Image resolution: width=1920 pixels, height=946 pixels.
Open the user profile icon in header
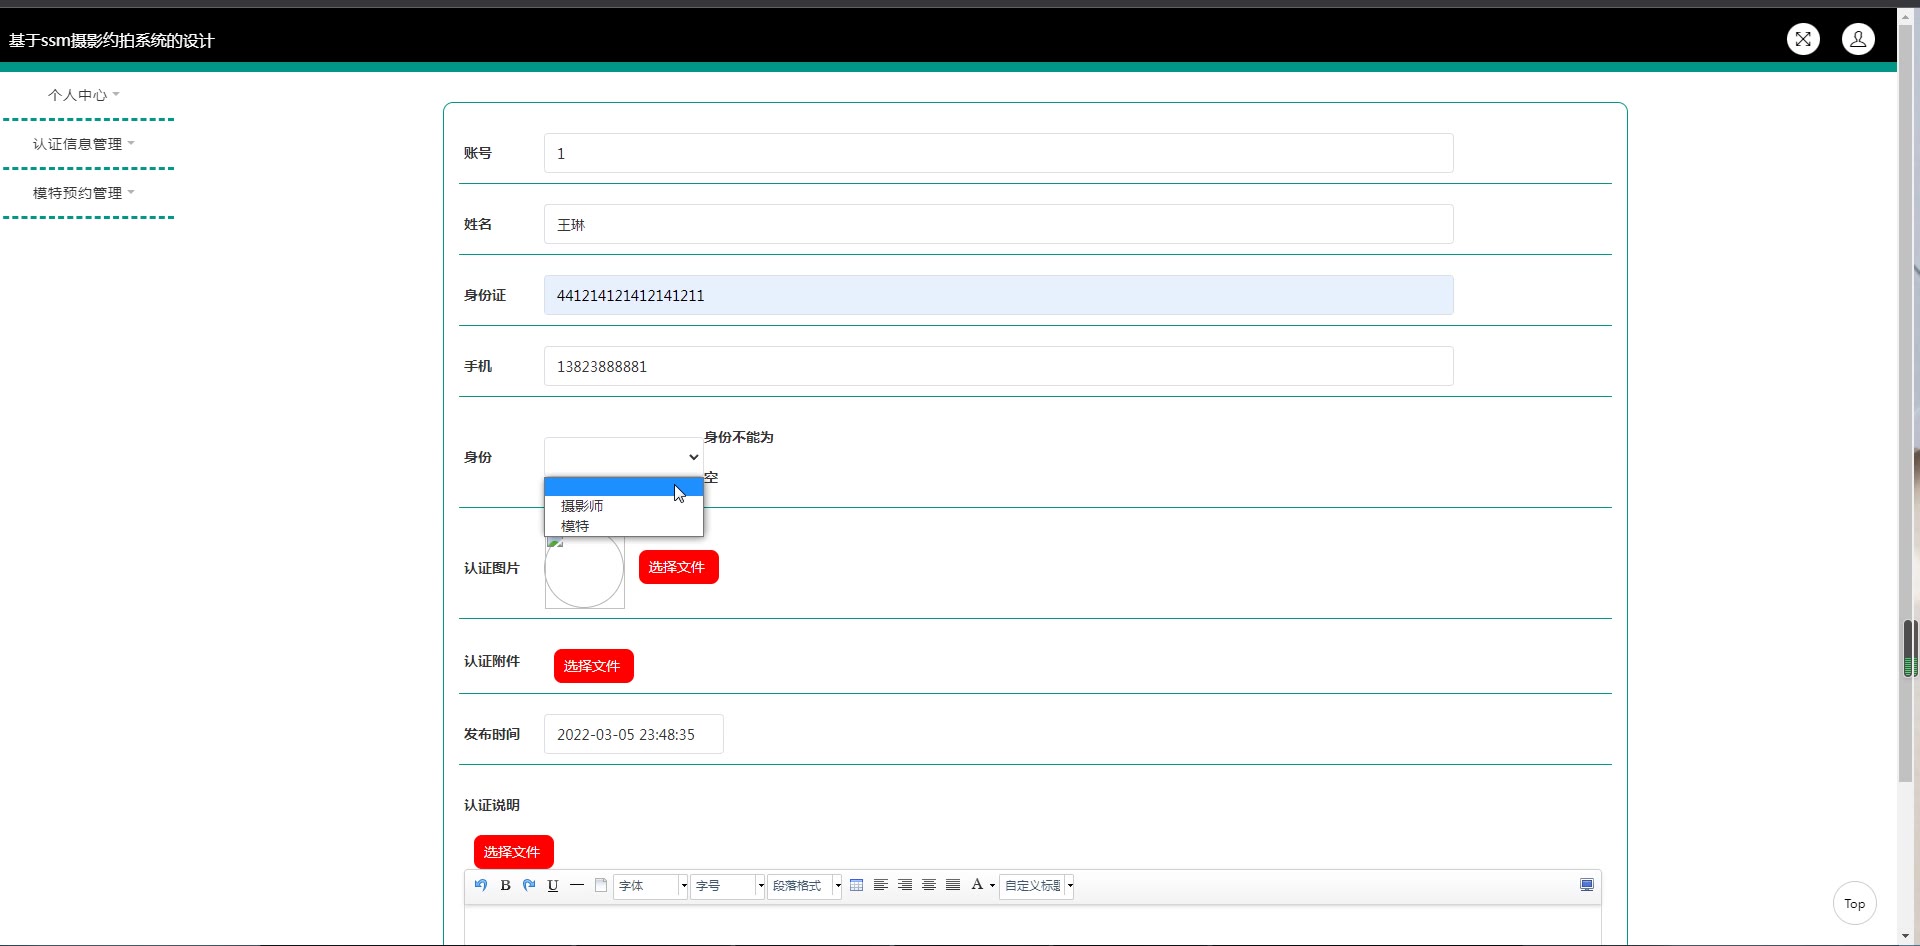click(x=1858, y=39)
